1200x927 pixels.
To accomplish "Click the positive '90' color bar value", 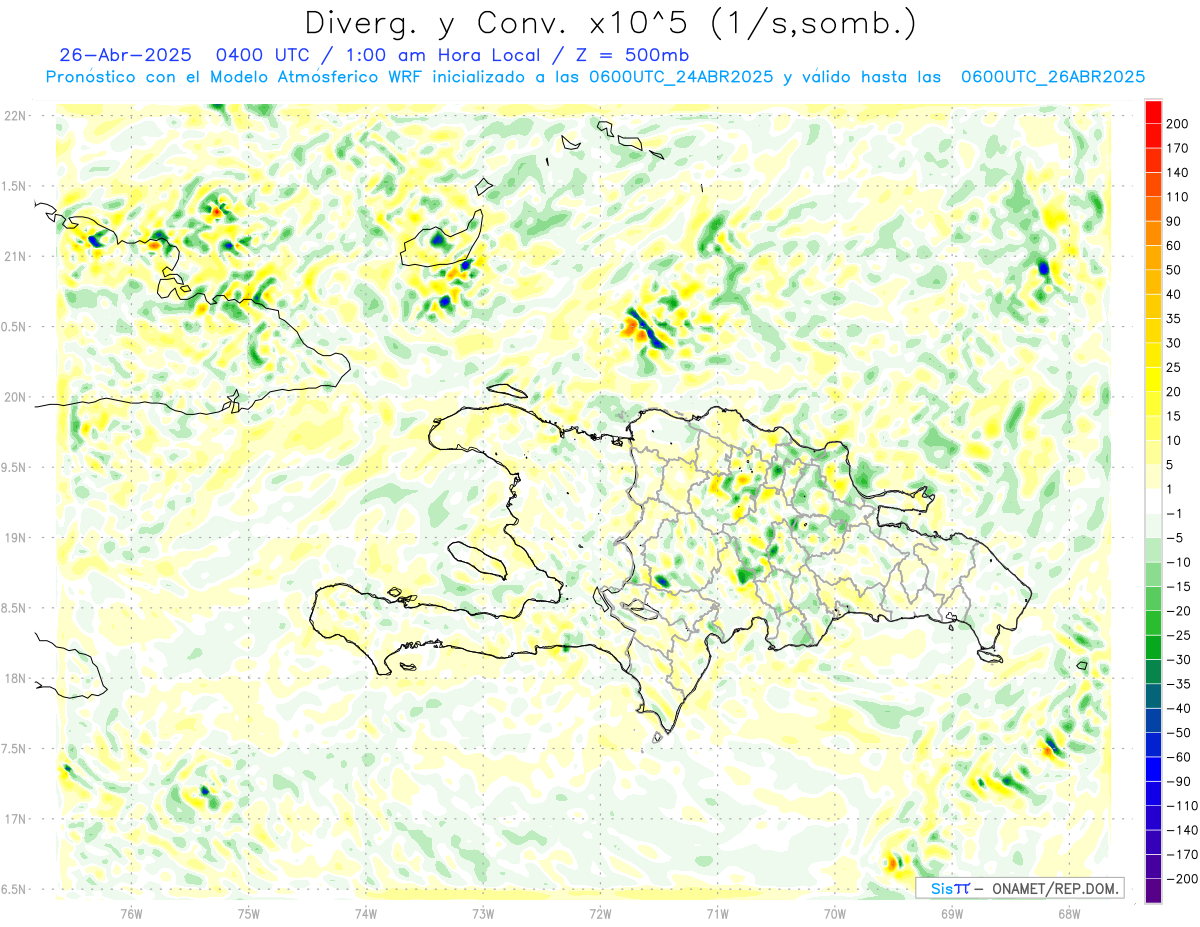I will (1175, 221).
